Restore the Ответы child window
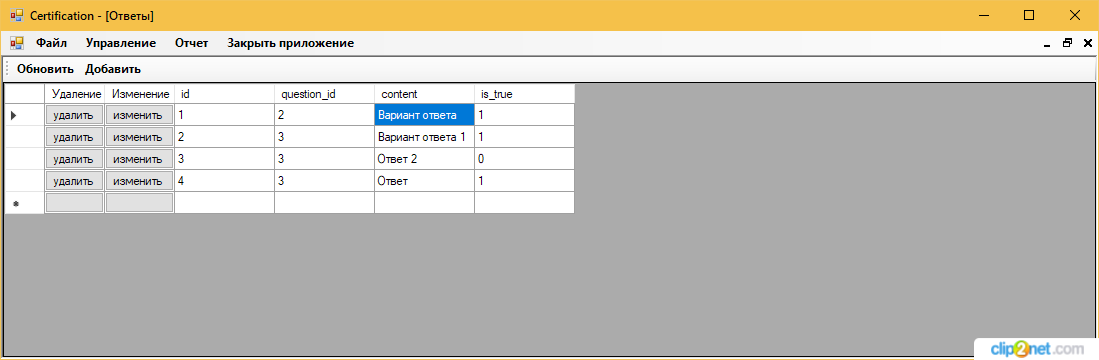The width and height of the screenshot is (1099, 360). [1067, 43]
